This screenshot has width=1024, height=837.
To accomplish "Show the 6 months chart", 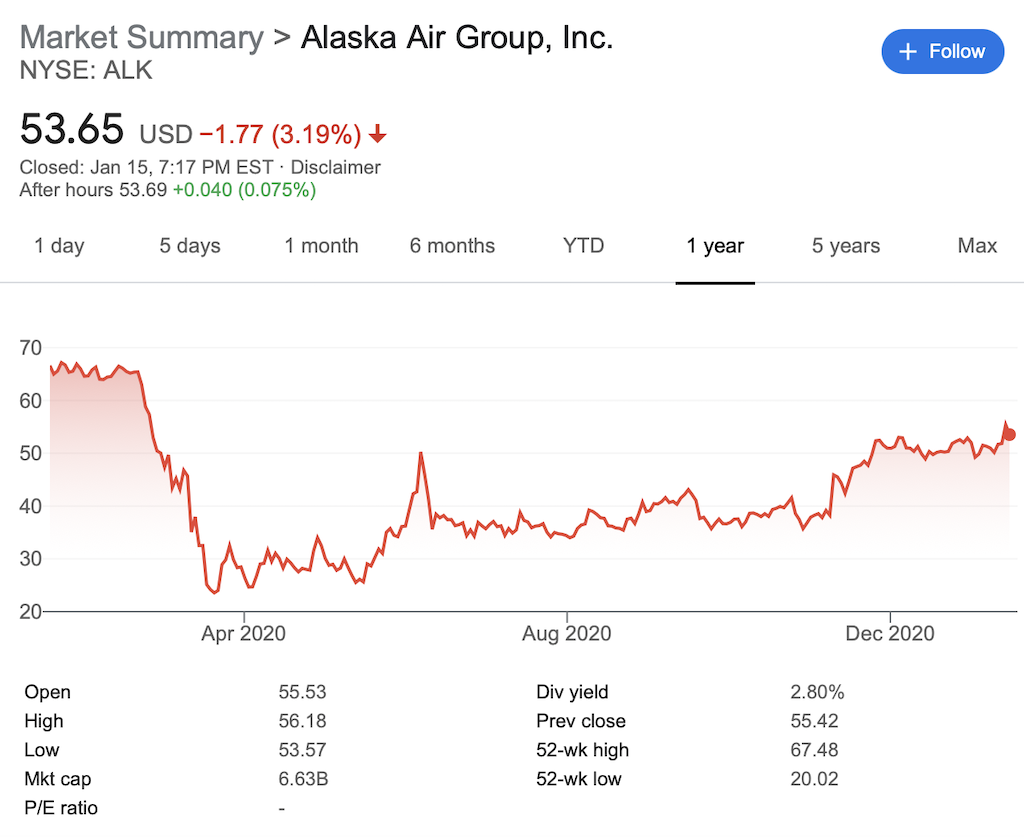I will [x=453, y=245].
